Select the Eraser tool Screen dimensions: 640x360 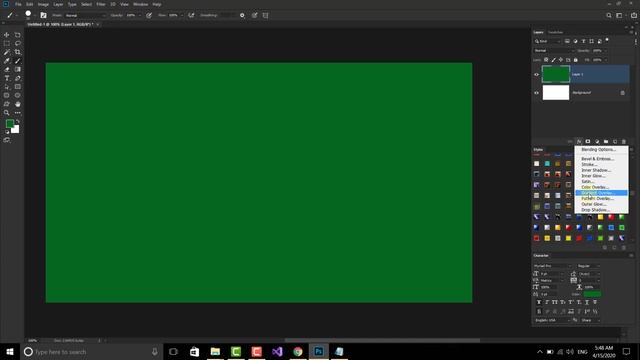tap(7, 69)
